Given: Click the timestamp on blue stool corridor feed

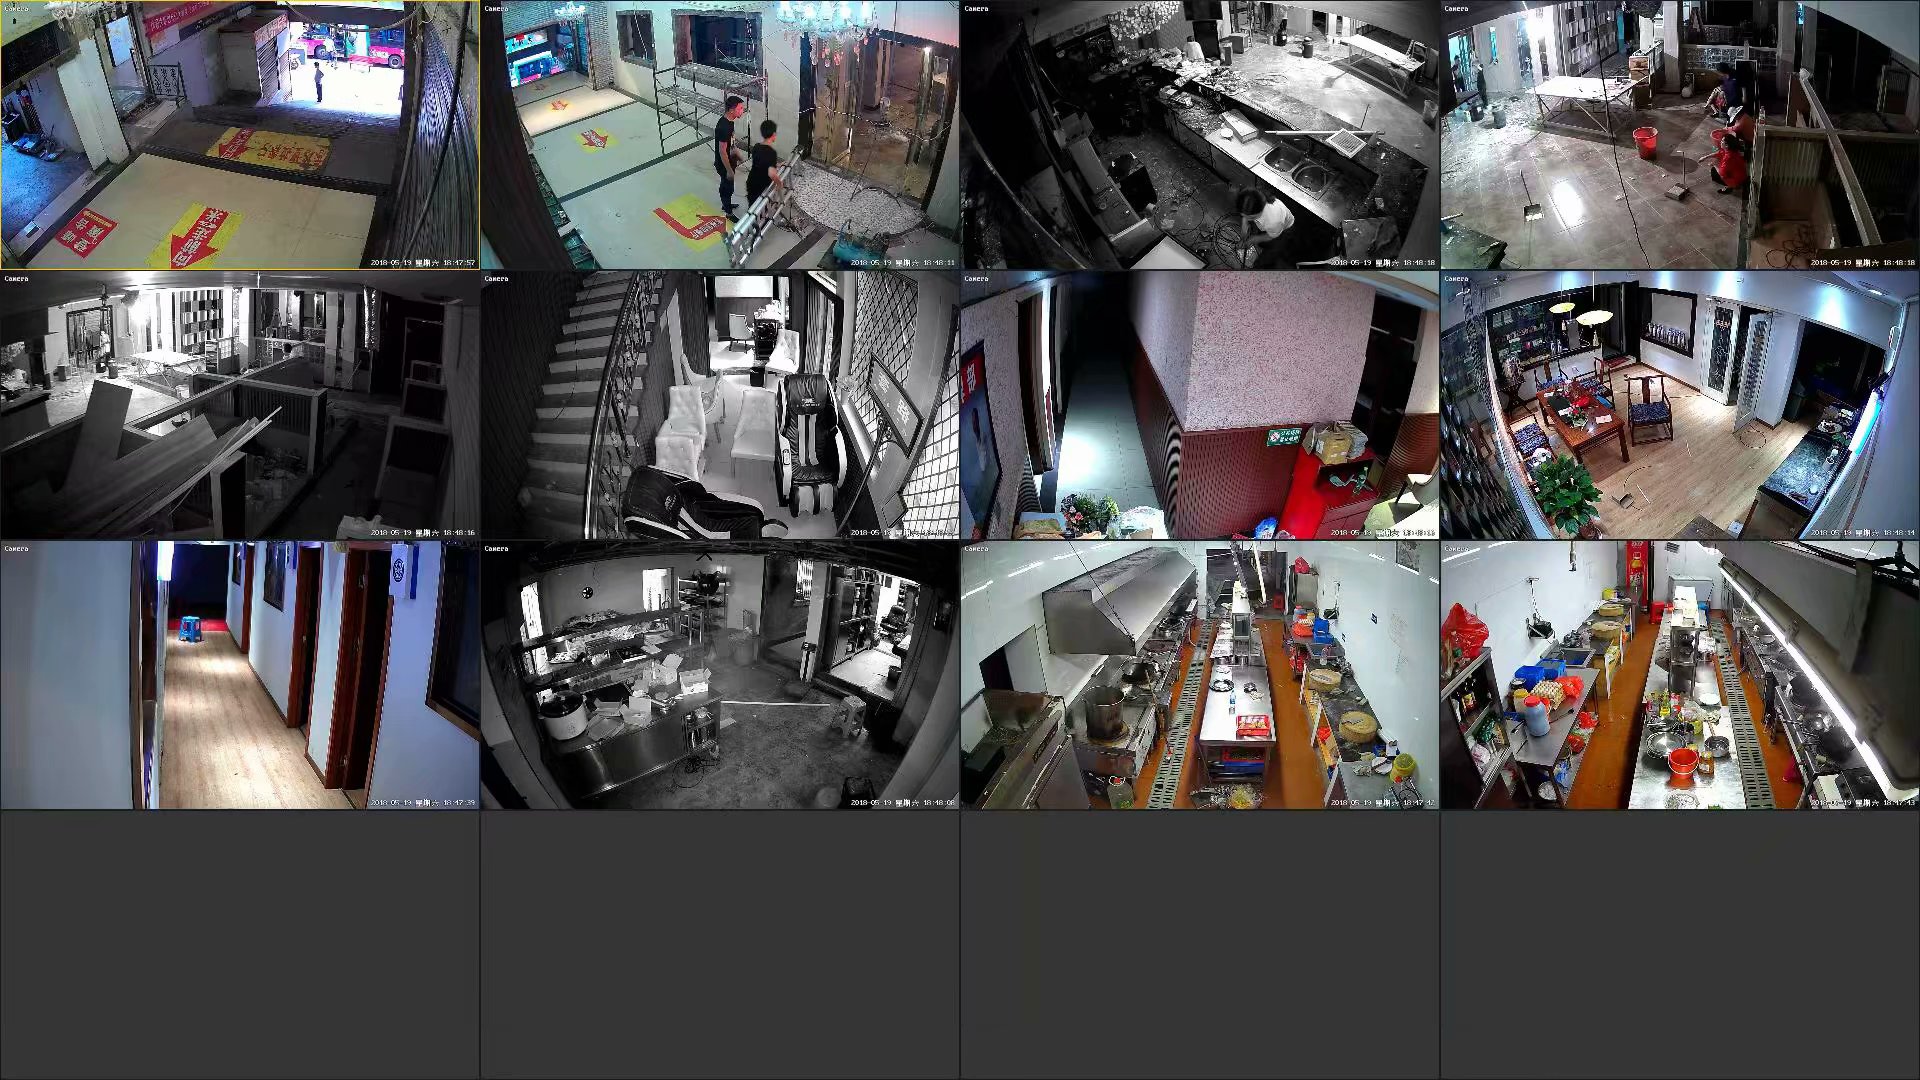Looking at the screenshot, I should 422,802.
